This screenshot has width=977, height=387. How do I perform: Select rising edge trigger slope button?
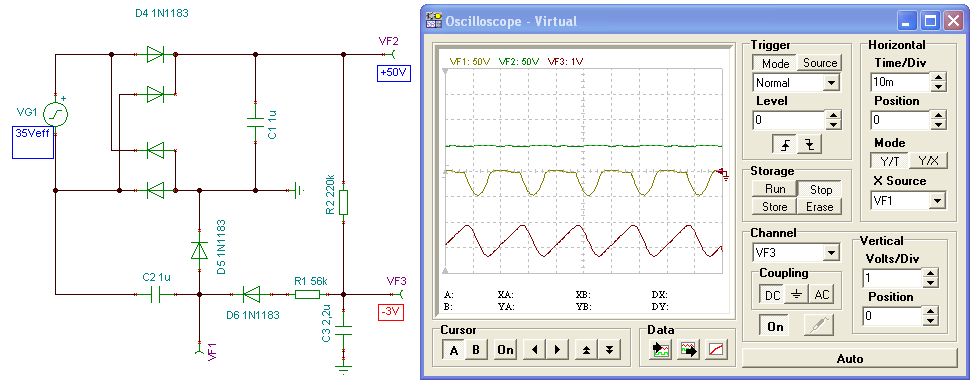pyautogui.click(x=784, y=145)
